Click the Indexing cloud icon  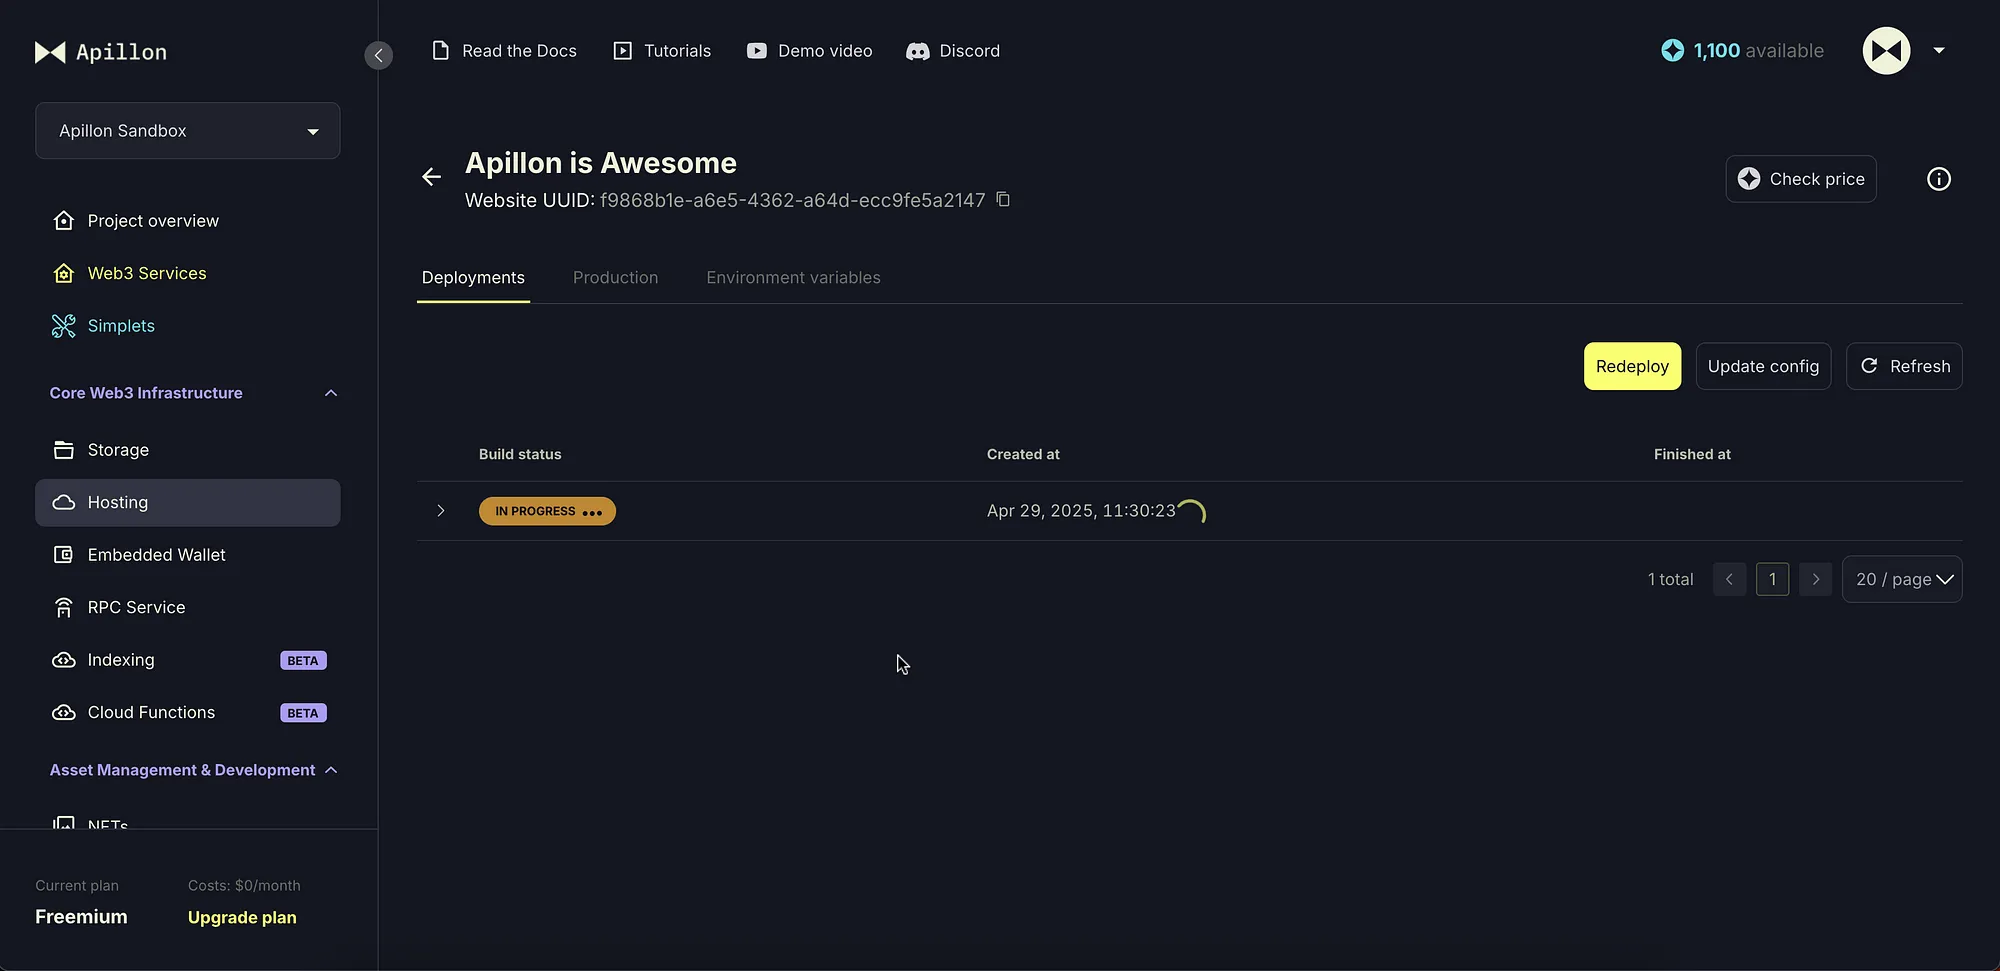[x=64, y=660]
